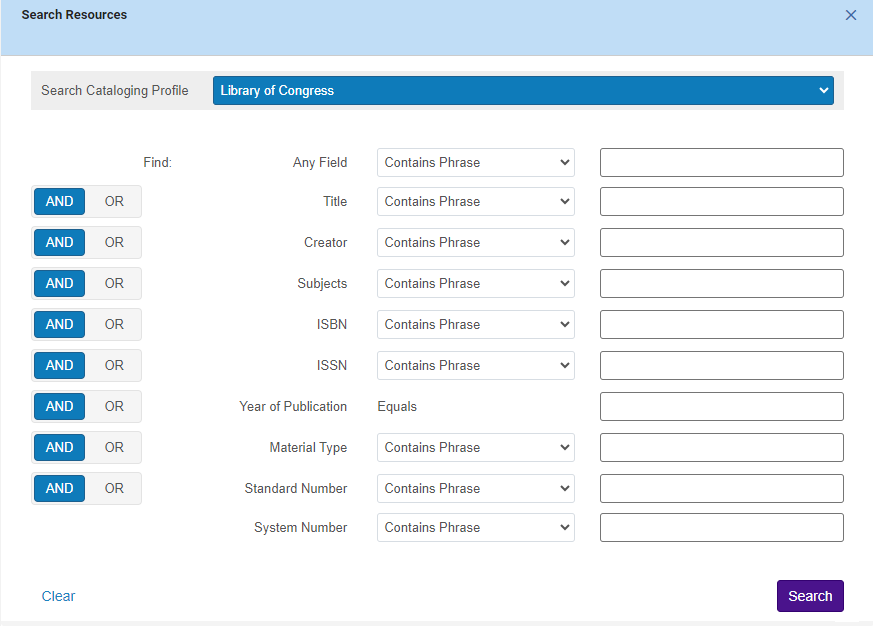873x626 pixels.
Task: Open the Search Cataloging Profile dropdown
Action: click(523, 90)
